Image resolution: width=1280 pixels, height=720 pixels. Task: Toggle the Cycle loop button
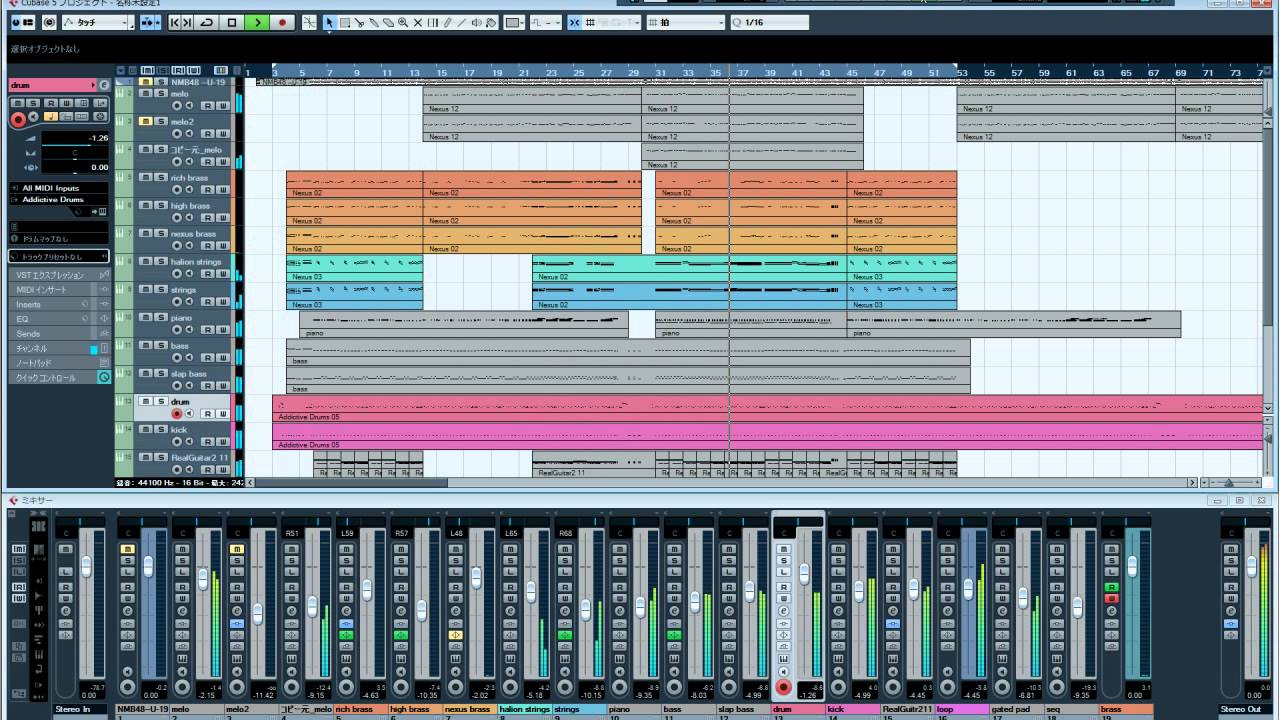(207, 22)
